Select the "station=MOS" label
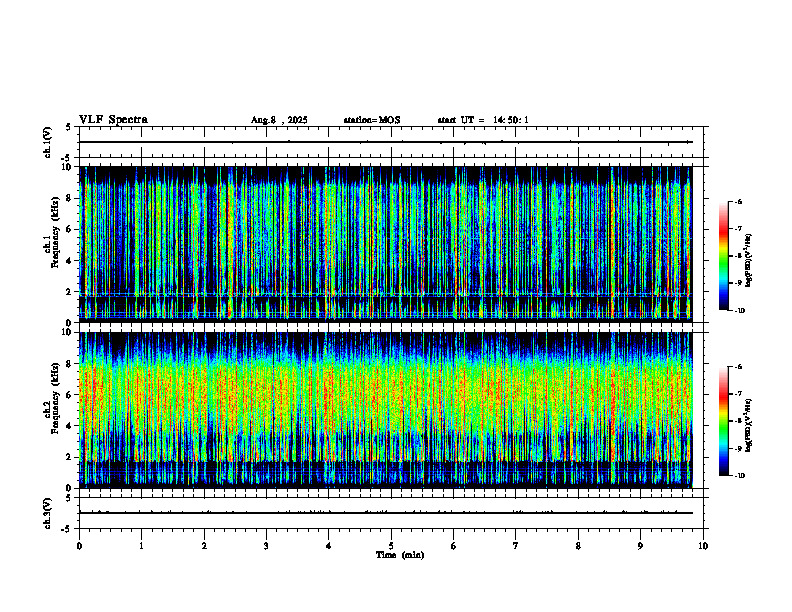Viewport: 792px width, 612px height. pyautogui.click(x=372, y=120)
